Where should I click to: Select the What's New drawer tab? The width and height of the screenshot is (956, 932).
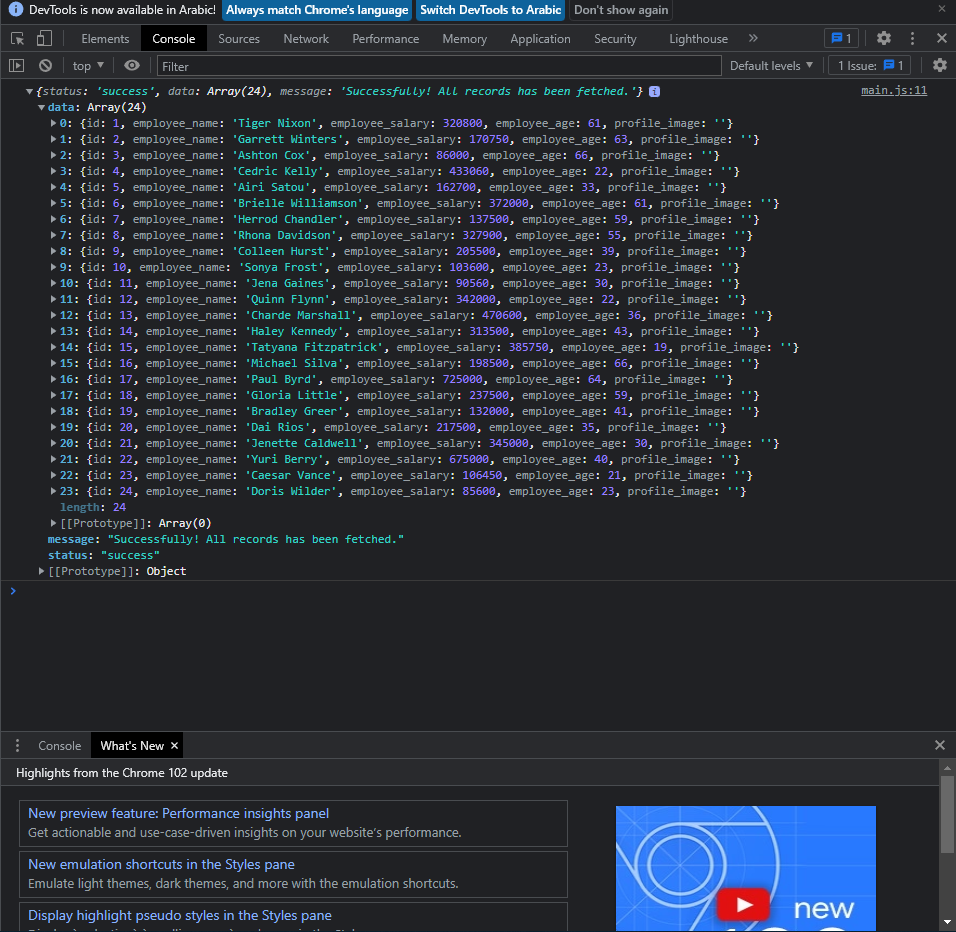tap(132, 745)
